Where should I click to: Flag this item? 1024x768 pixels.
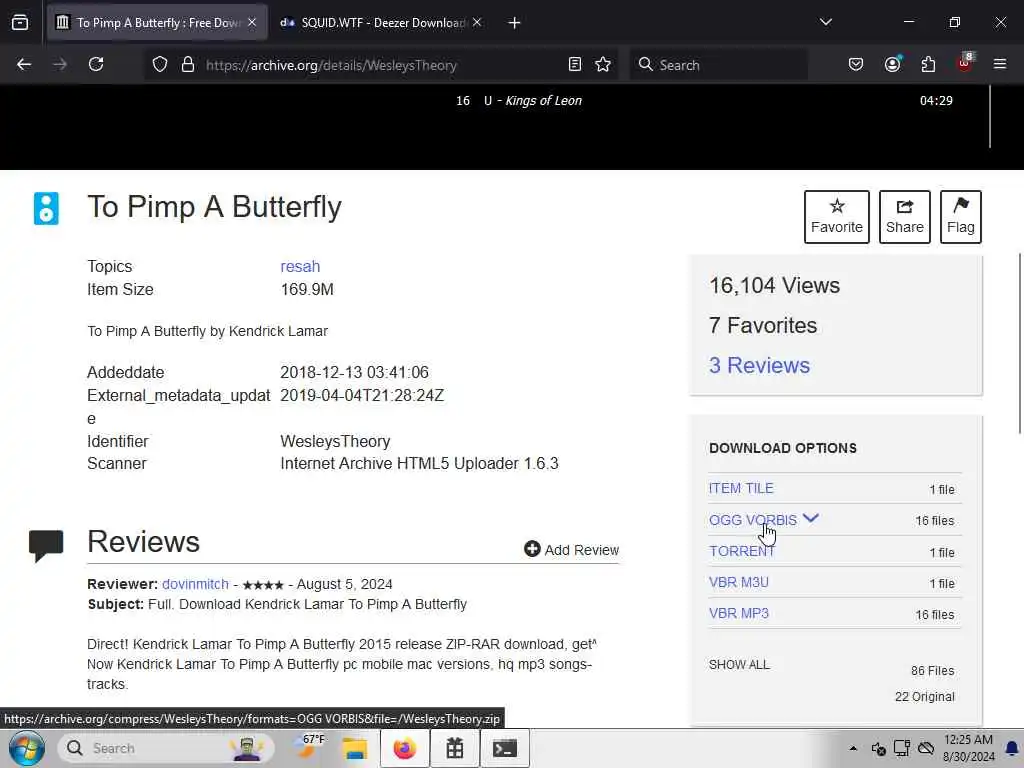tap(961, 217)
